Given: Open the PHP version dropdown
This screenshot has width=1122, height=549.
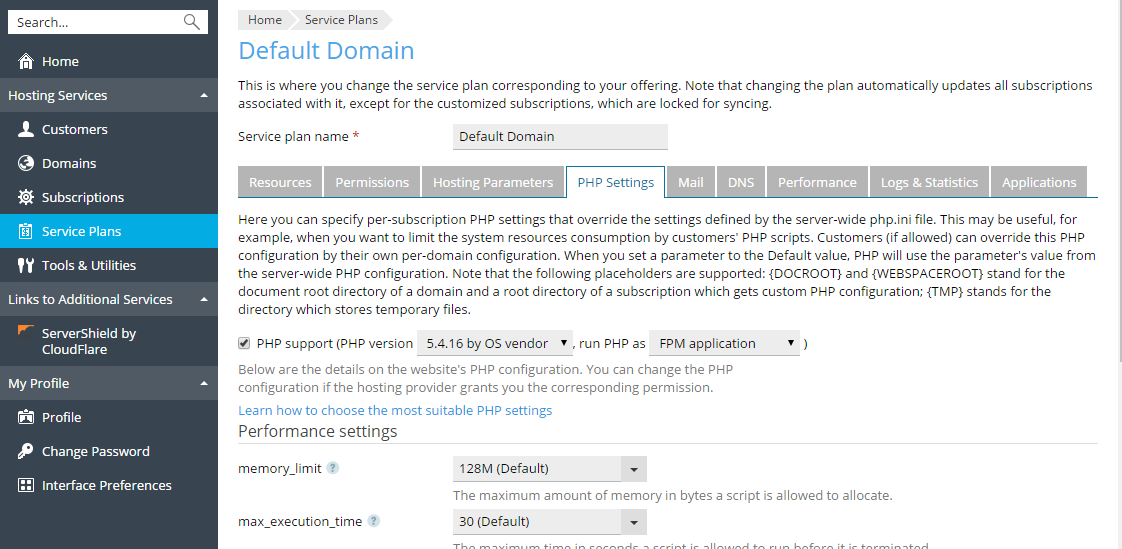Looking at the screenshot, I should click(494, 343).
